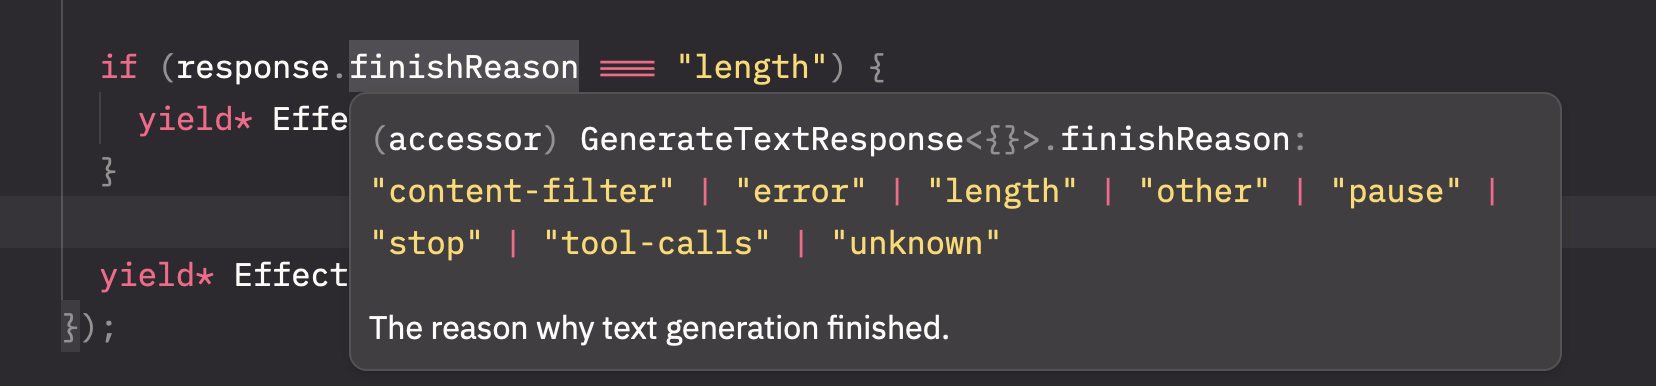The image size is (1656, 386).
Task: Click the opening brace after the if condition
Action: 877,67
